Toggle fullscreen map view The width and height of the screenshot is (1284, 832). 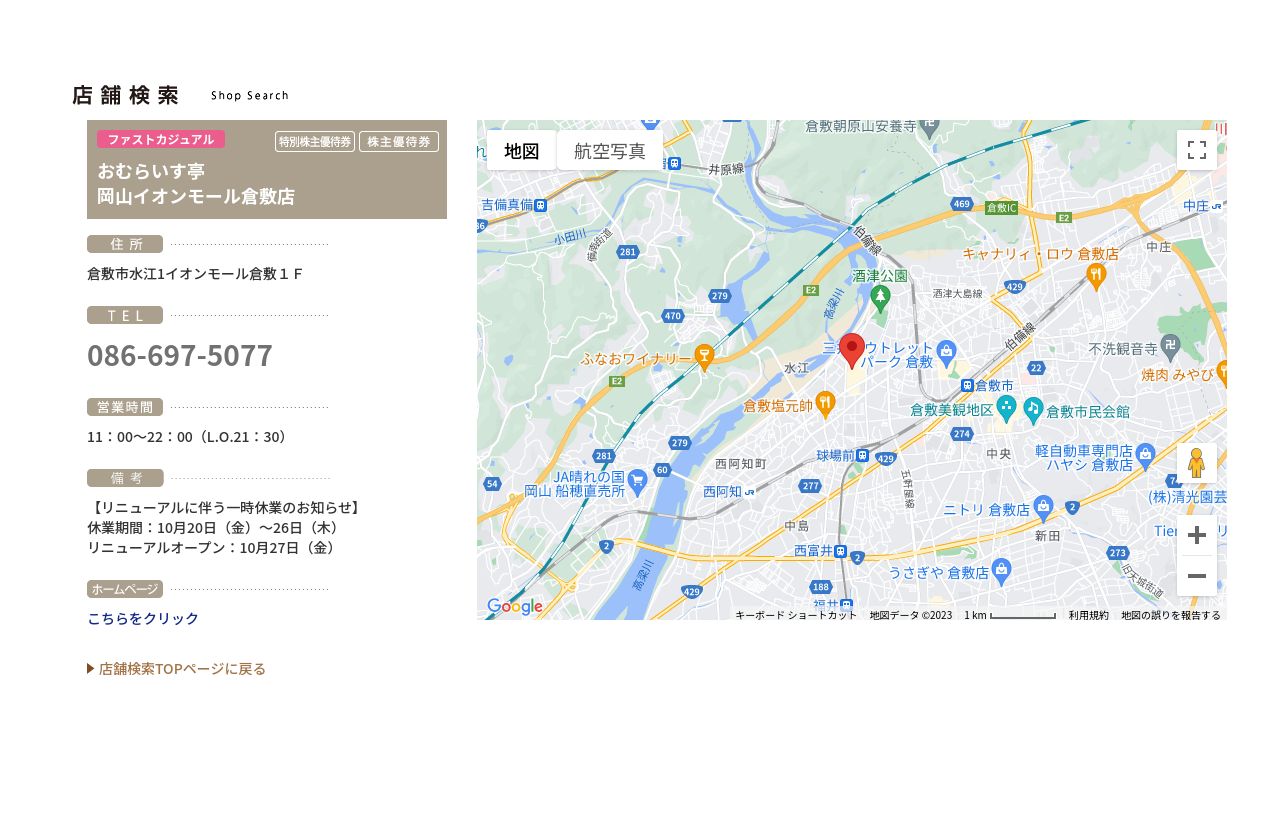tap(1196, 150)
